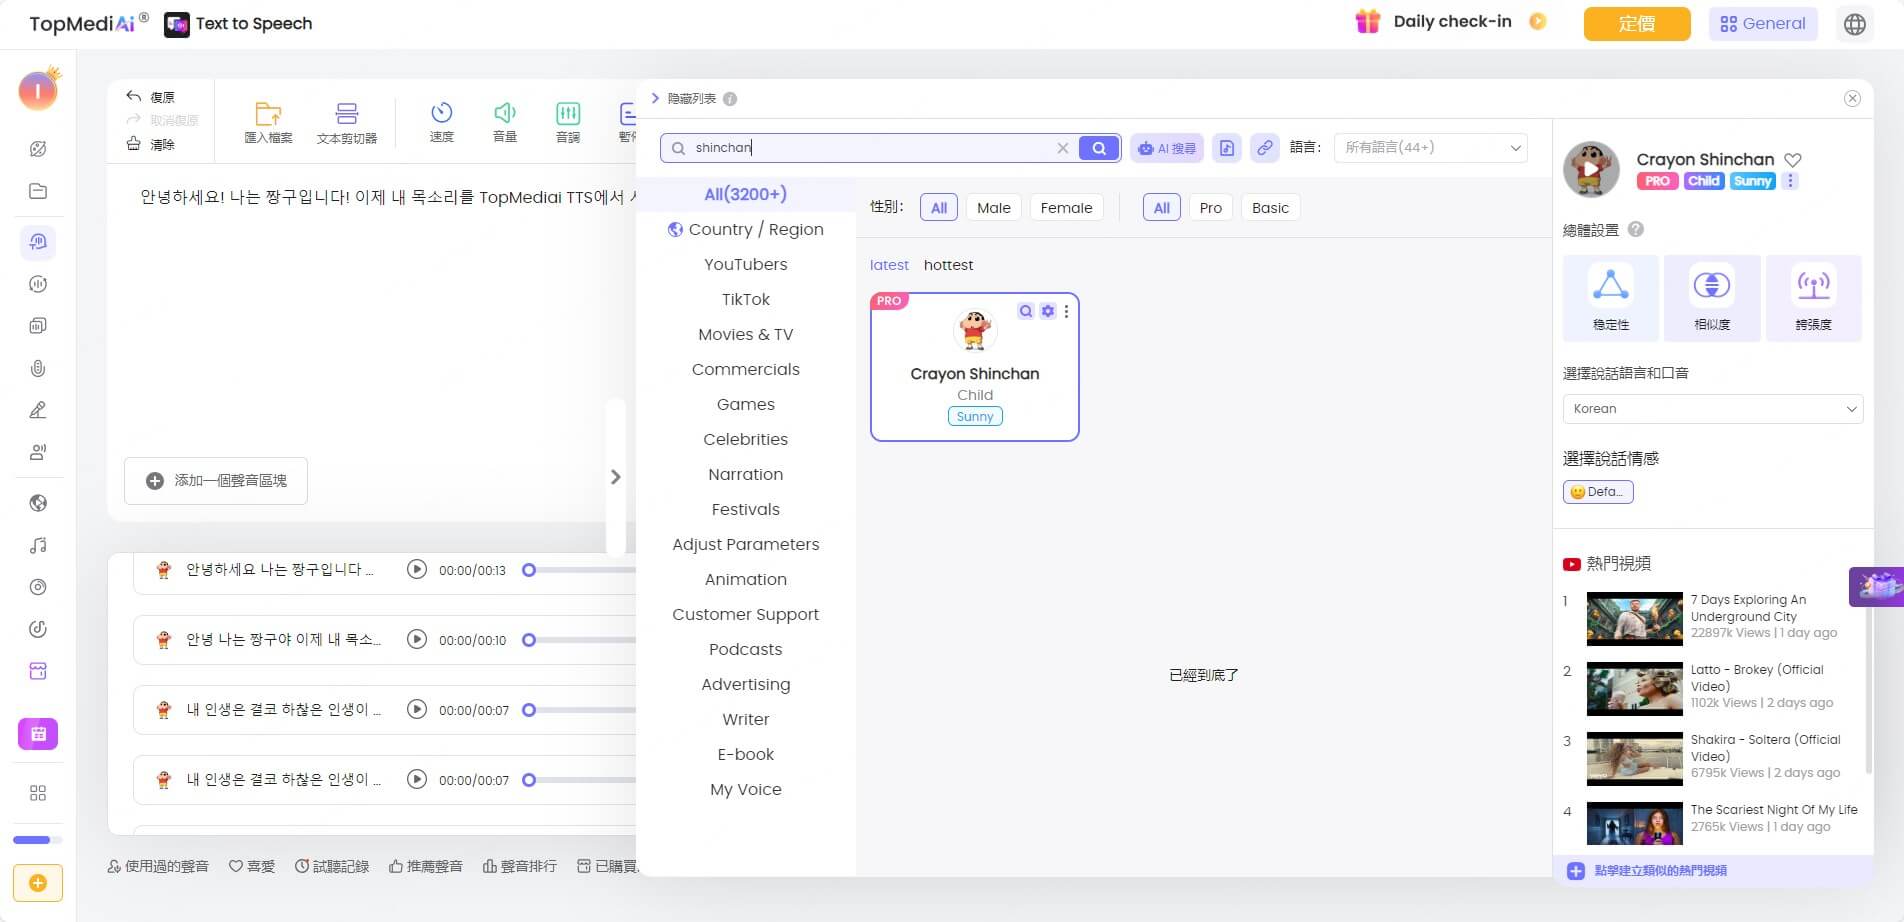Viewport: 1904px width, 922px height.
Task: Click help icon beside 總體設置
Action: [x=1636, y=229]
